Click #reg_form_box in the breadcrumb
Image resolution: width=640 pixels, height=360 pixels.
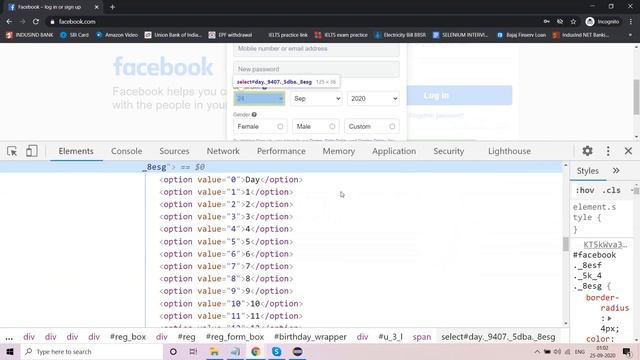coord(235,337)
